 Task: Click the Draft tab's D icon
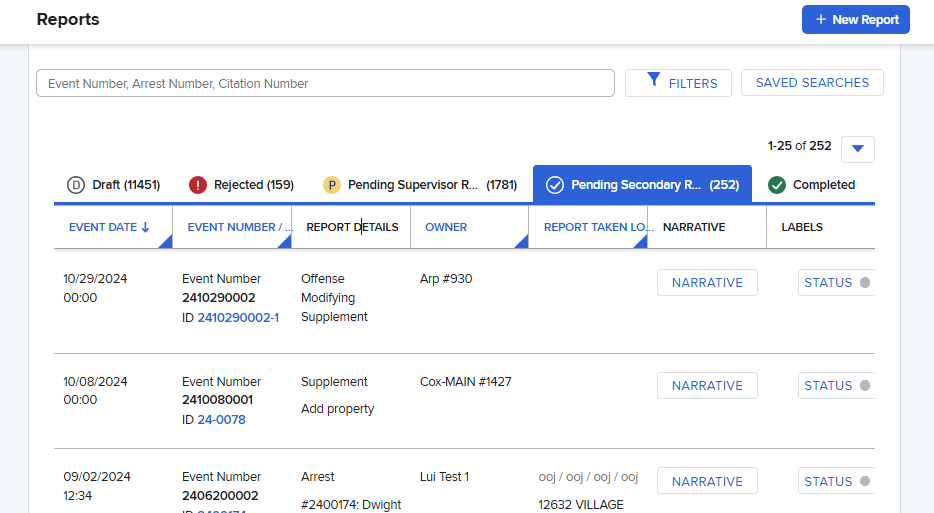[x=75, y=185]
